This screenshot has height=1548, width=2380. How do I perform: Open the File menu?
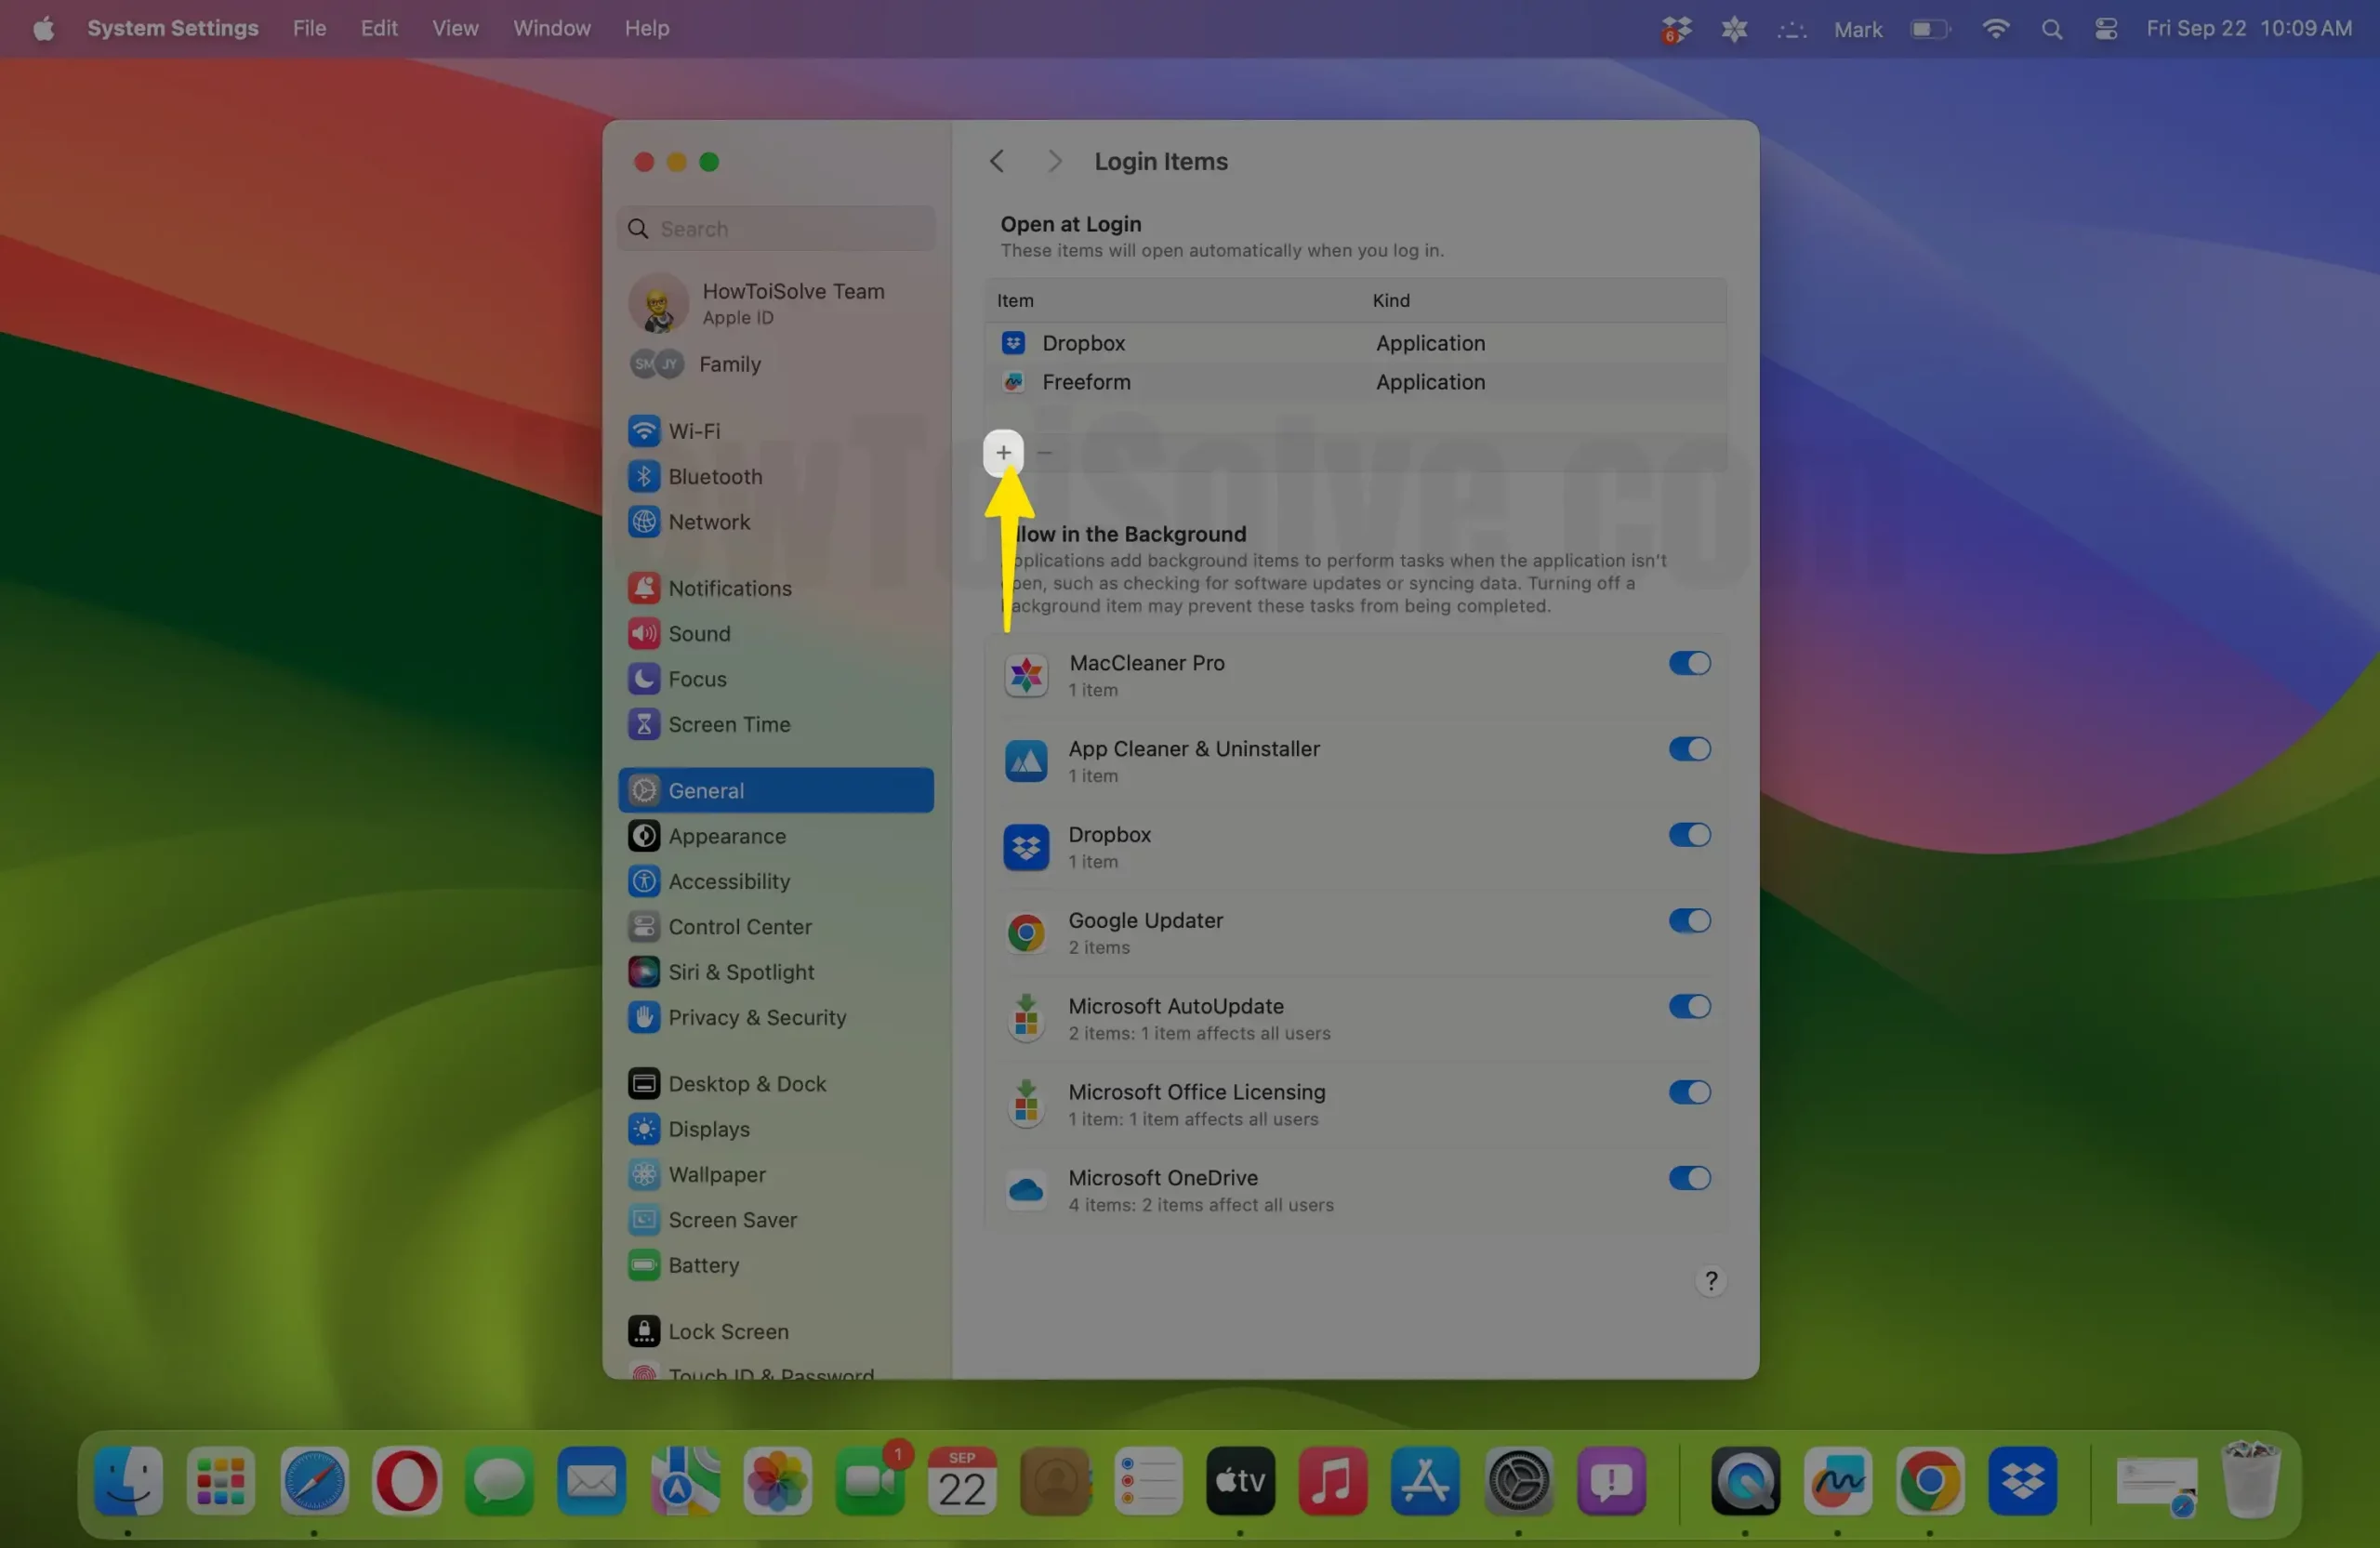tap(309, 29)
